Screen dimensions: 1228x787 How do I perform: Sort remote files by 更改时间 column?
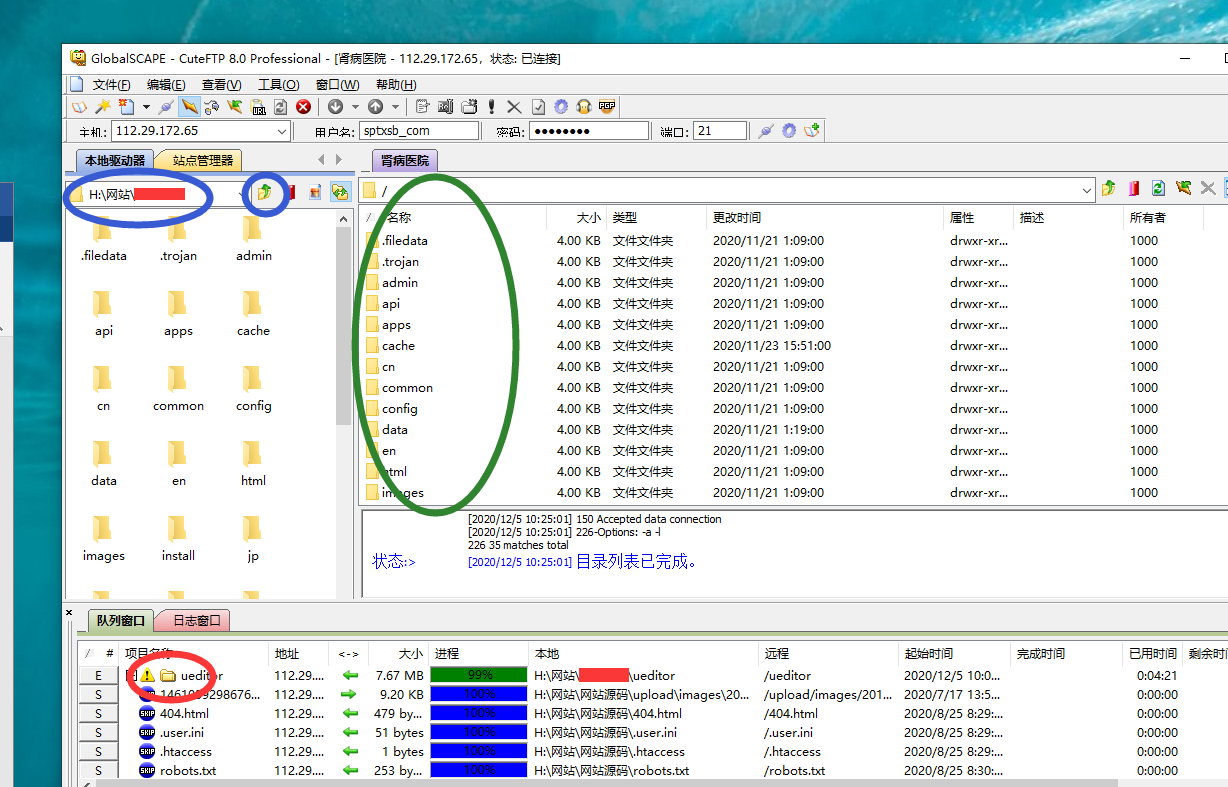(x=737, y=217)
